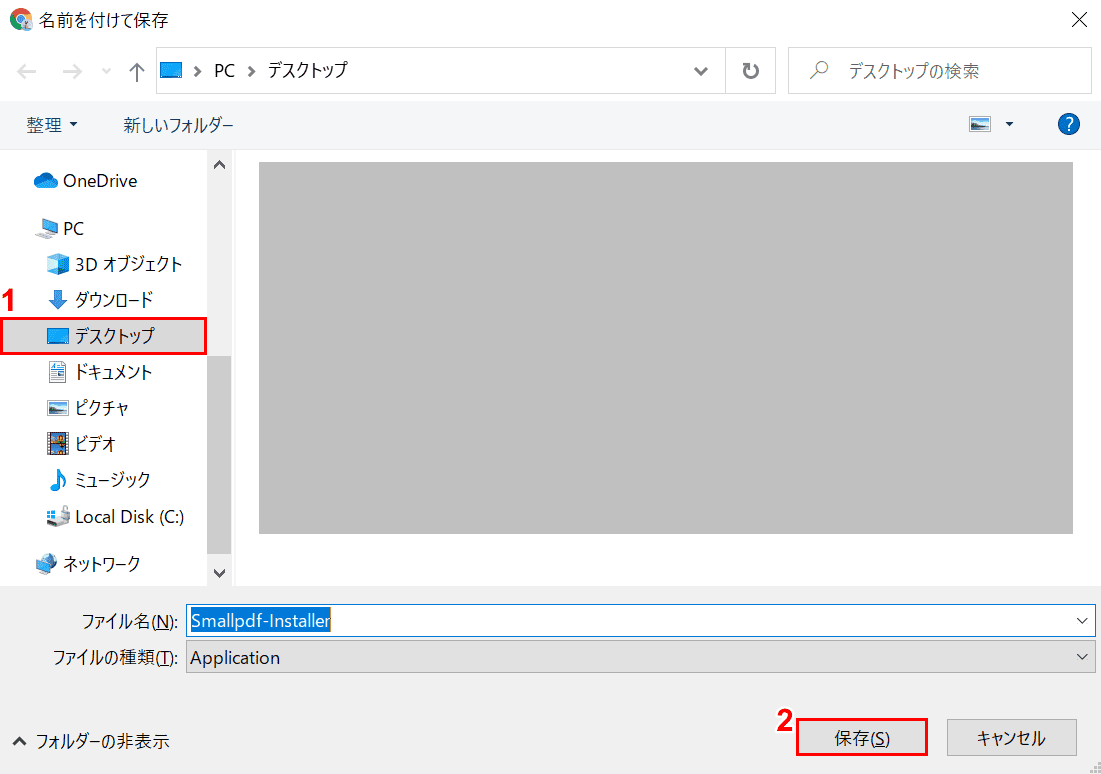1101x774 pixels.
Task: Open the ファイルの種類 Application dropdown
Action: pyautogui.click(x=640, y=657)
